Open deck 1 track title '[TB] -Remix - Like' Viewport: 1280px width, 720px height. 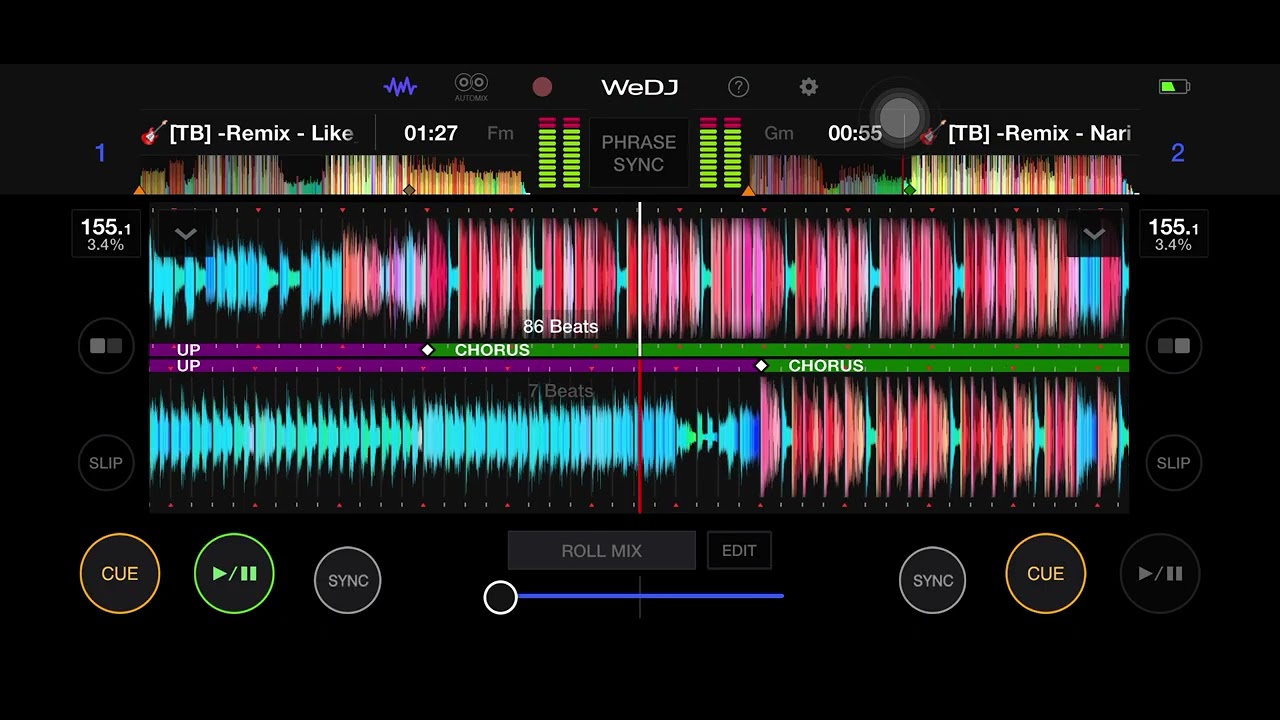(262, 133)
